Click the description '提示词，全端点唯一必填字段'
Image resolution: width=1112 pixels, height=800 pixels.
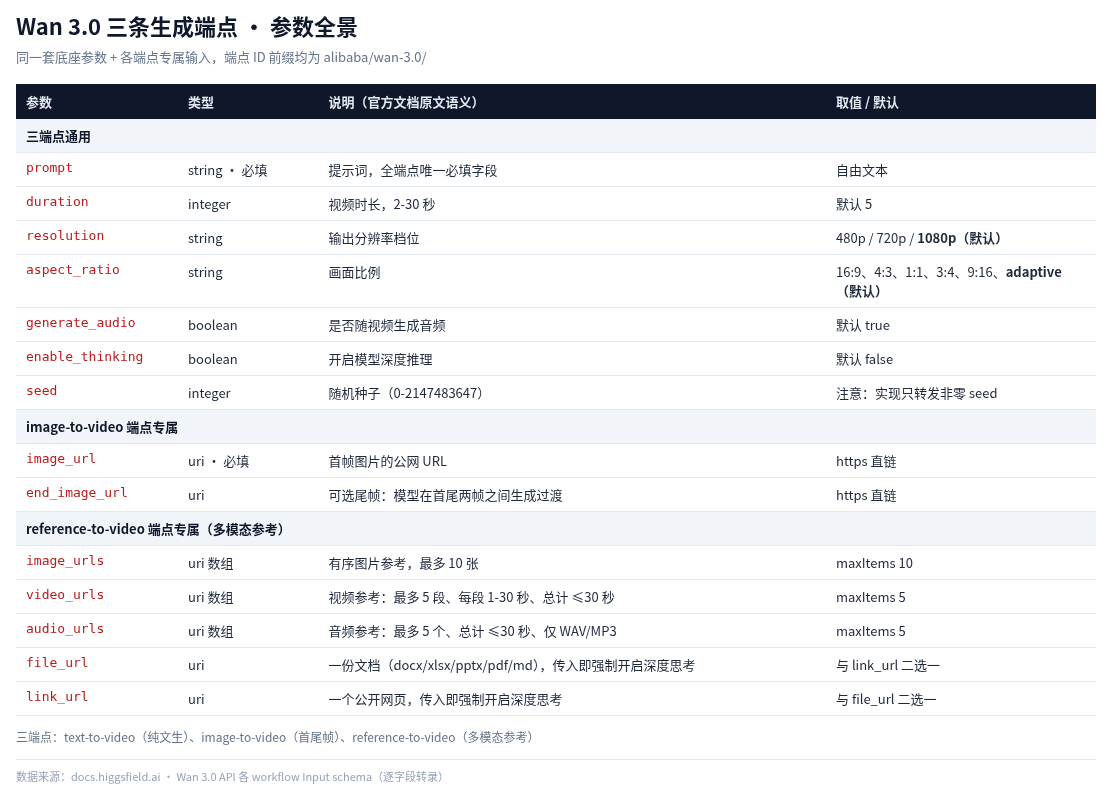pos(413,170)
